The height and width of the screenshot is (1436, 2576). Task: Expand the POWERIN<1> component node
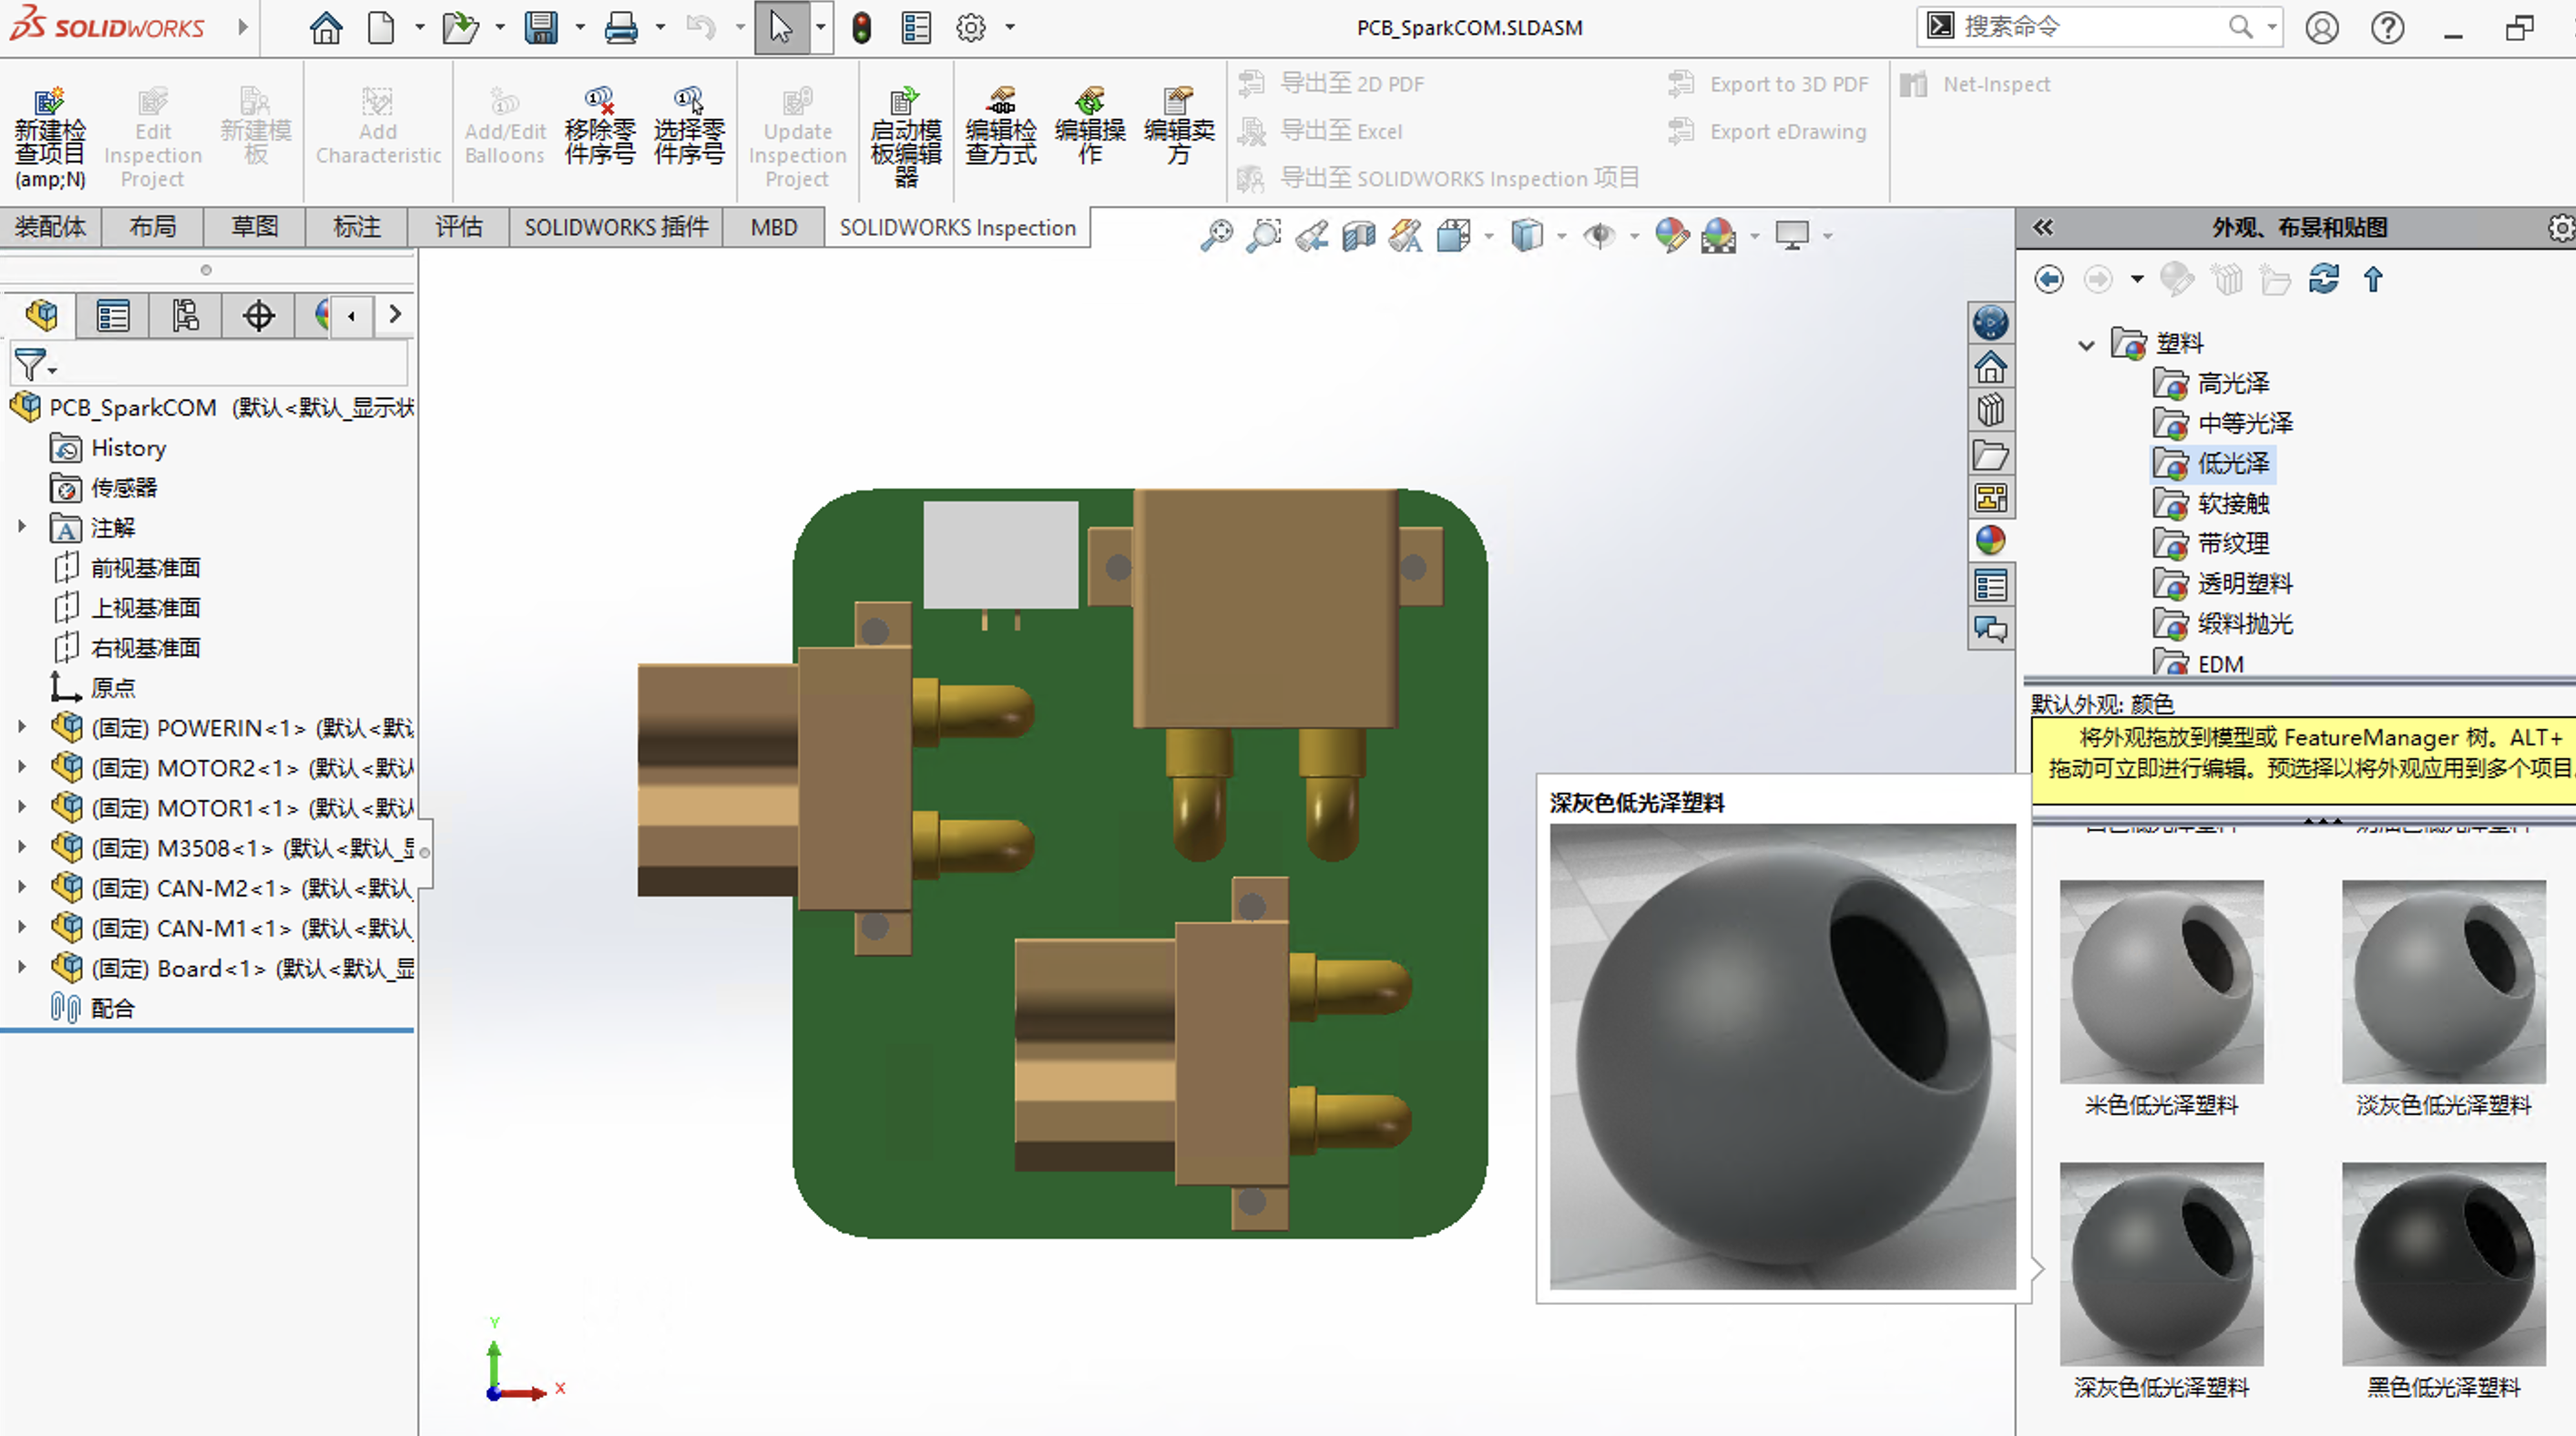[x=22, y=727]
